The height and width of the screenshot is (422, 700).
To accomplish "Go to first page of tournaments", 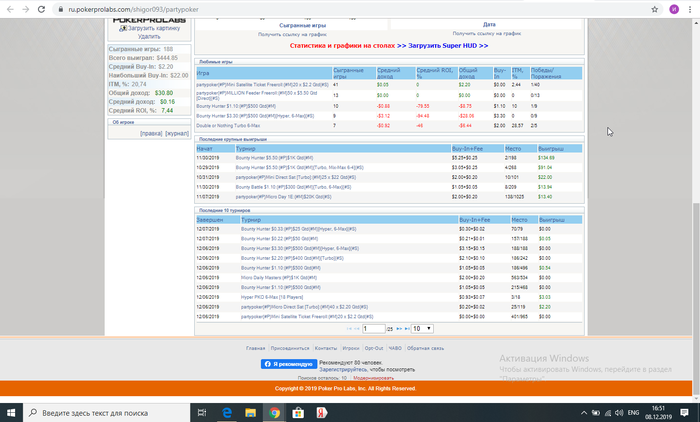I will click(349, 329).
